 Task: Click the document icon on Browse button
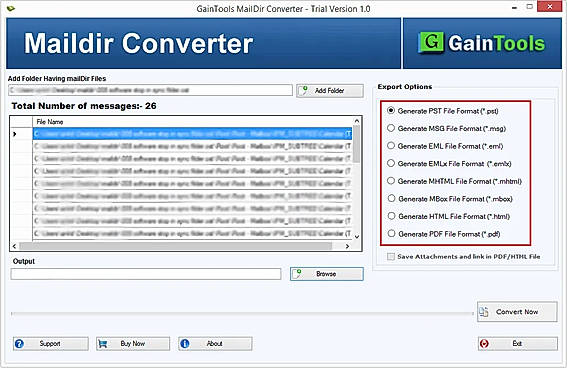297,274
